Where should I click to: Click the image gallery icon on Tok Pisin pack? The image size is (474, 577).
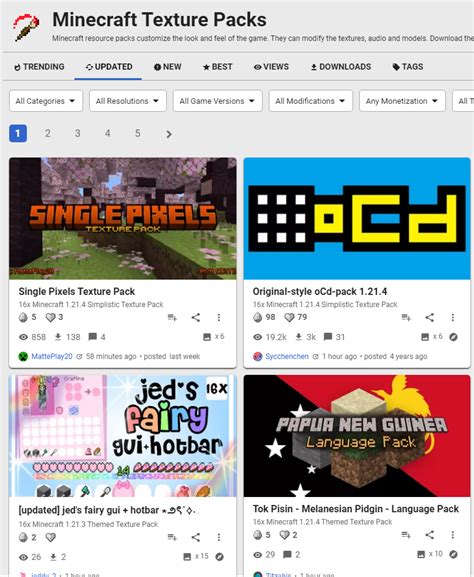coord(421,554)
